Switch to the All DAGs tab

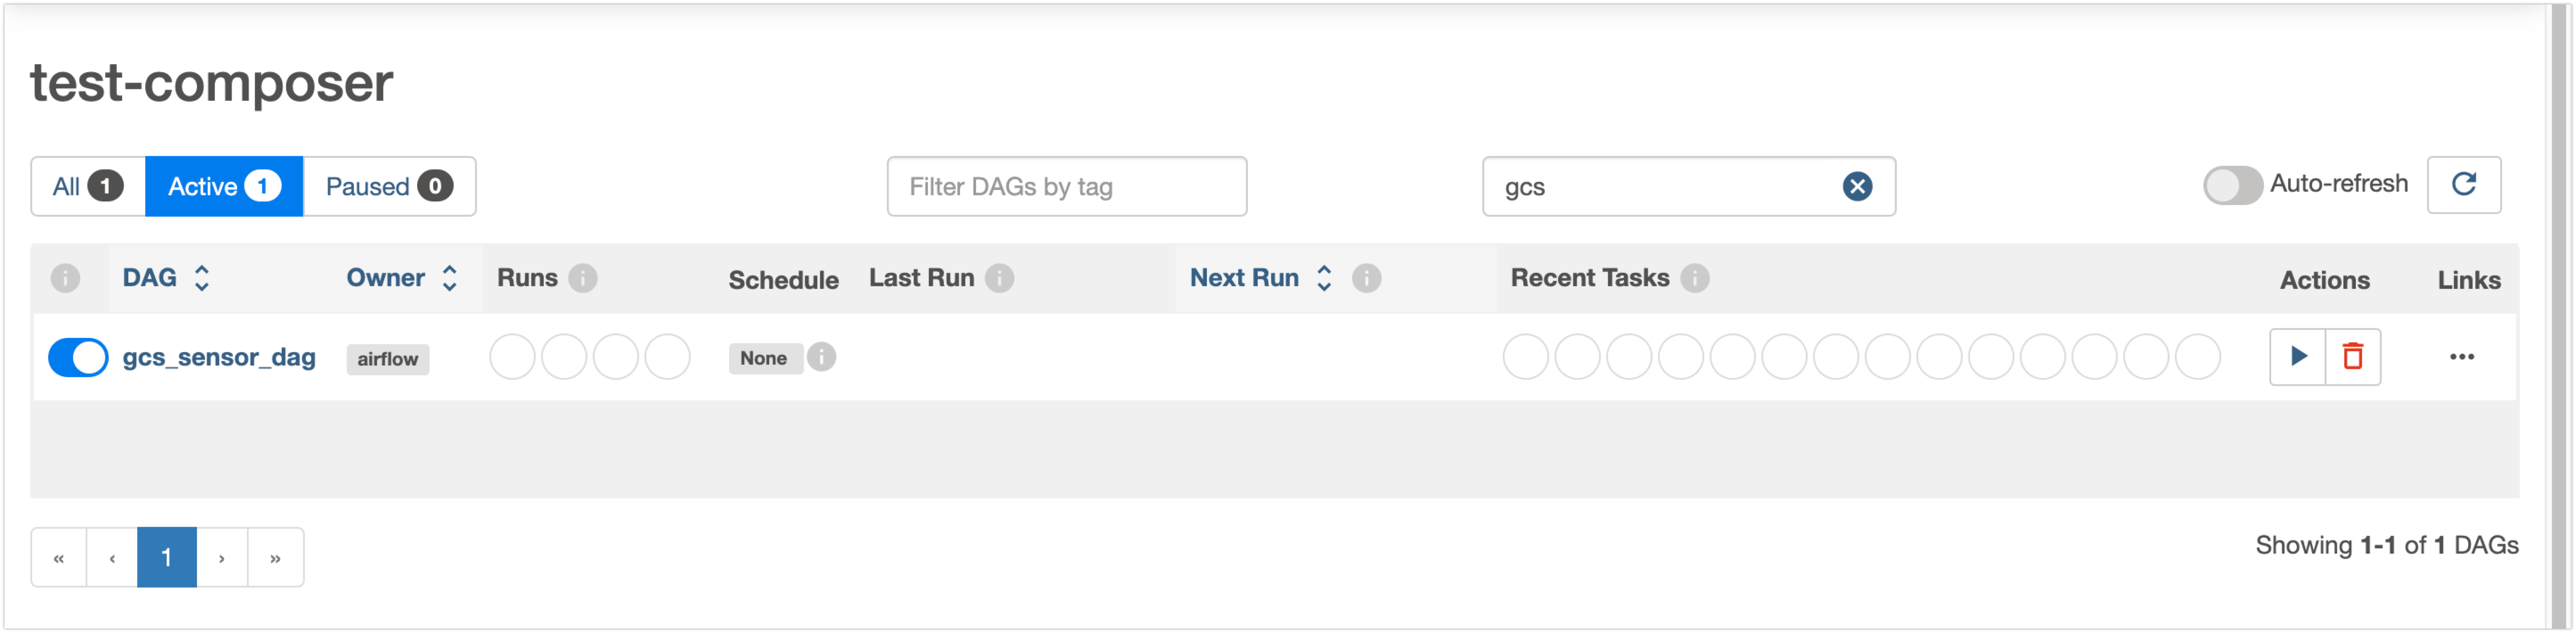pos(88,187)
